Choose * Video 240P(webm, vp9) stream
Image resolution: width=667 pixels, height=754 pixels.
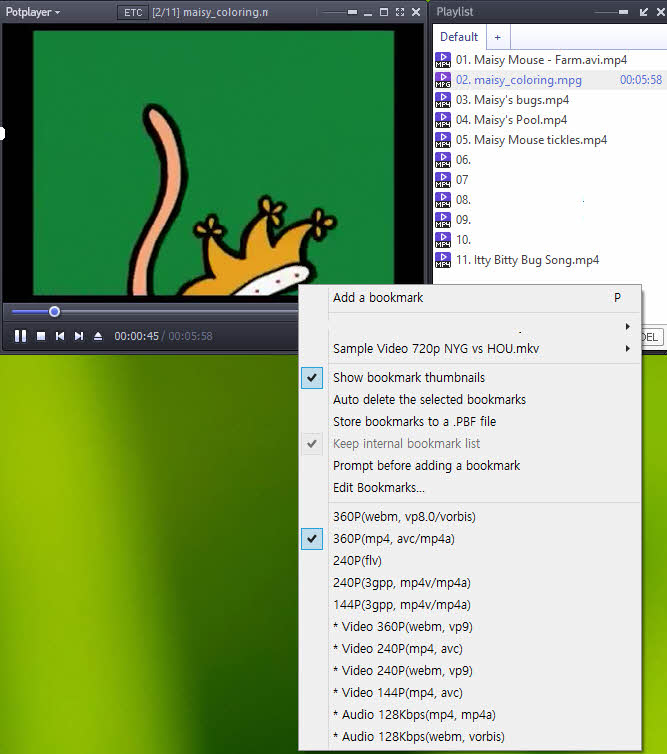point(470,671)
